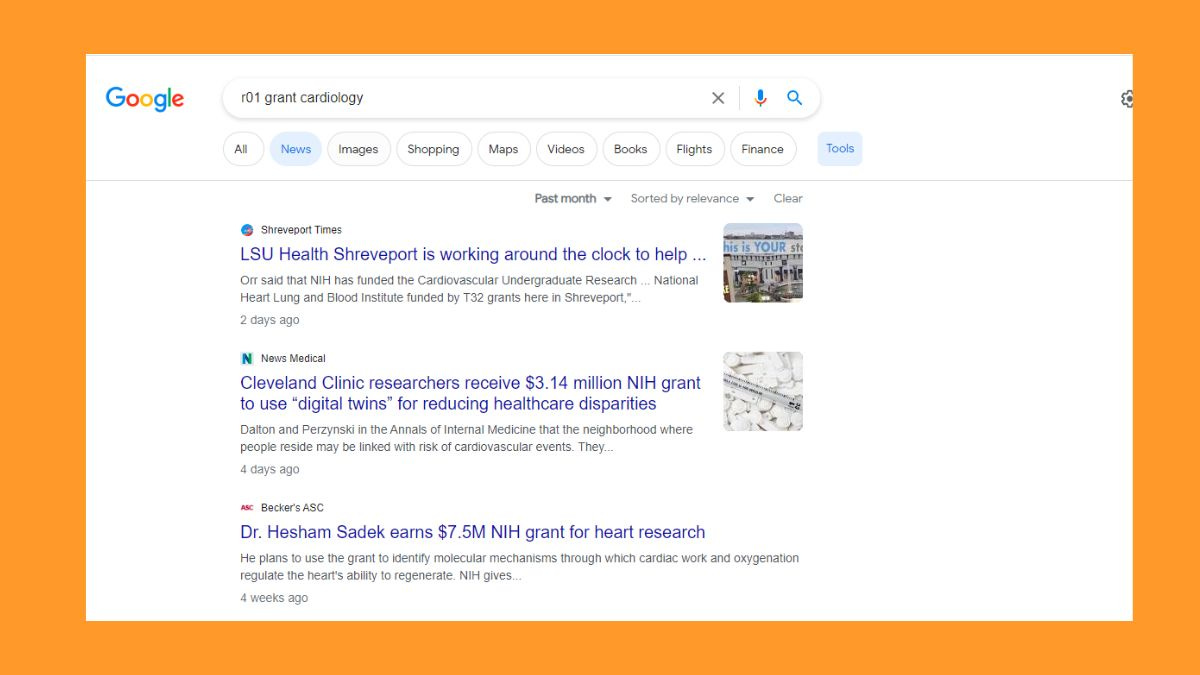The width and height of the screenshot is (1200, 675).
Task: Start voice search with the microphone icon
Action: [x=760, y=98]
